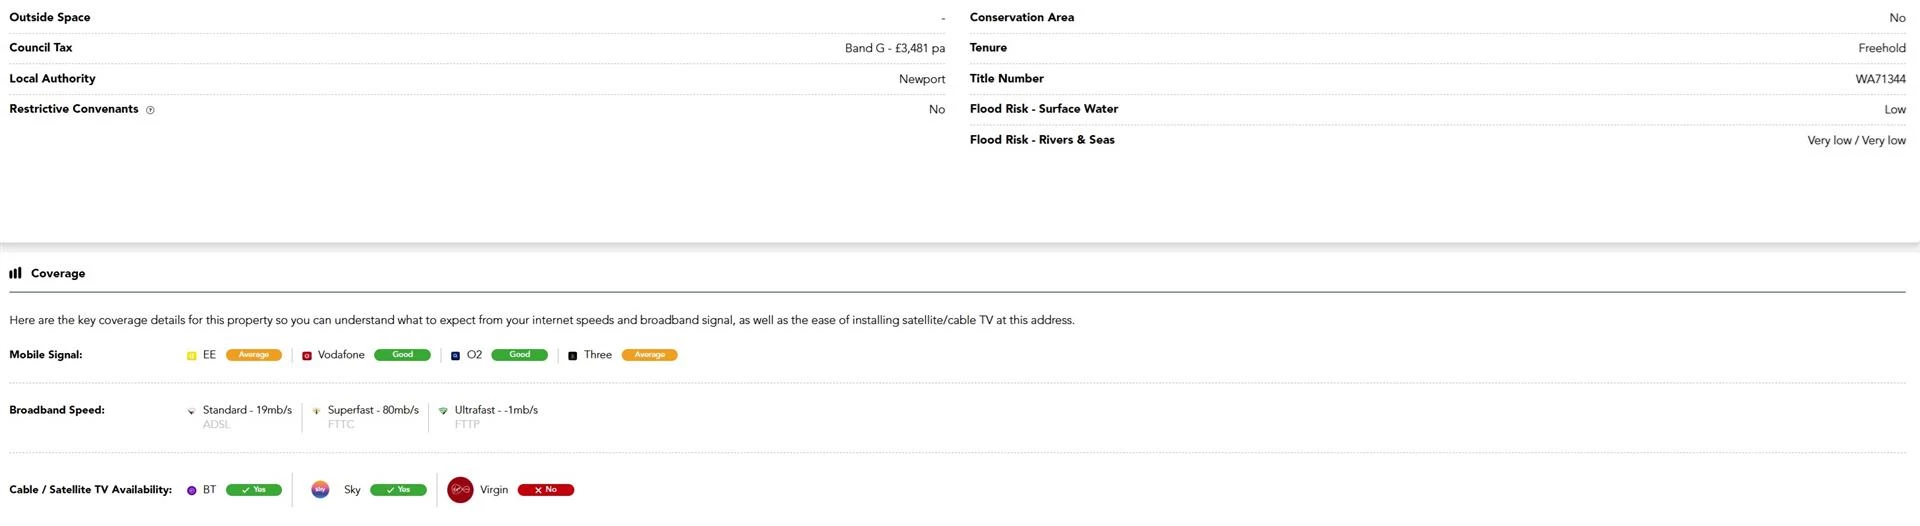Click the Vodafone Good signal badge

(402, 355)
